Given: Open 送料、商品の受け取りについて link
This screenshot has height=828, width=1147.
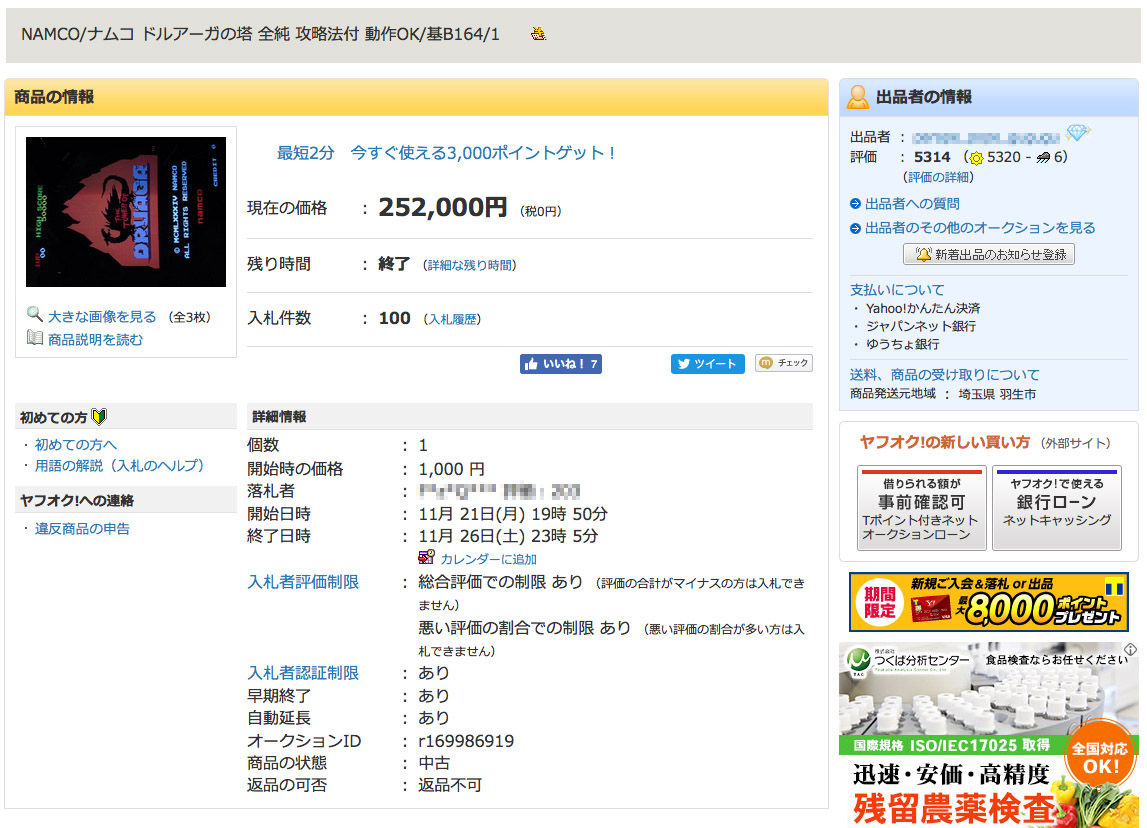Looking at the screenshot, I should click(x=944, y=375).
